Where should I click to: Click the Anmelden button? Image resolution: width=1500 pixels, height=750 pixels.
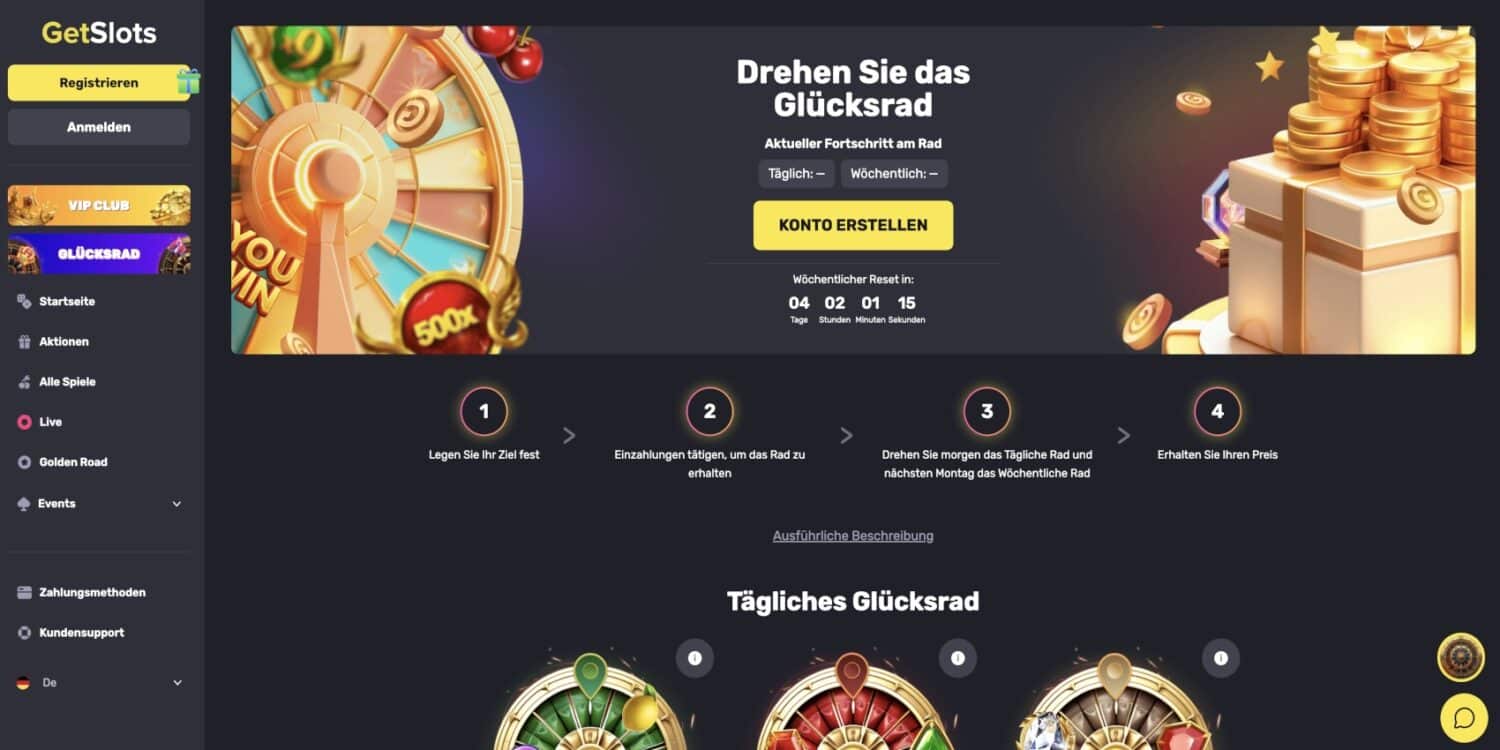point(99,127)
